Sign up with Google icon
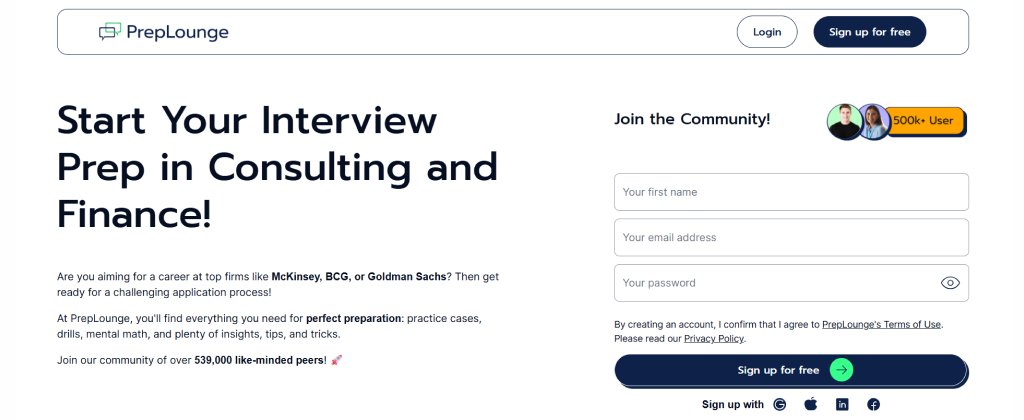 tap(780, 404)
